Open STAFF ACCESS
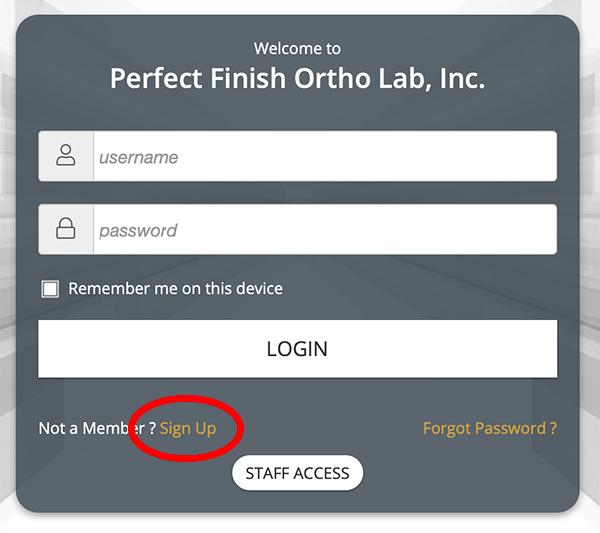 [x=297, y=473]
